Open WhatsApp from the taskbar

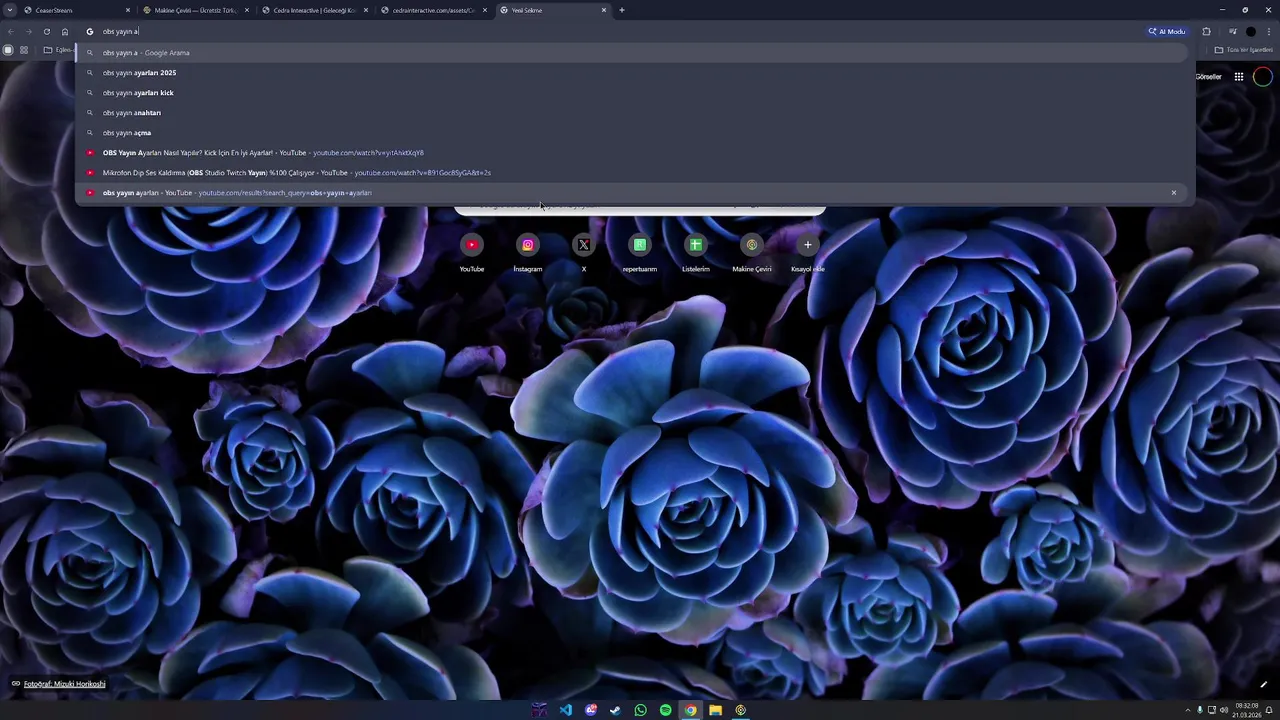click(640, 710)
